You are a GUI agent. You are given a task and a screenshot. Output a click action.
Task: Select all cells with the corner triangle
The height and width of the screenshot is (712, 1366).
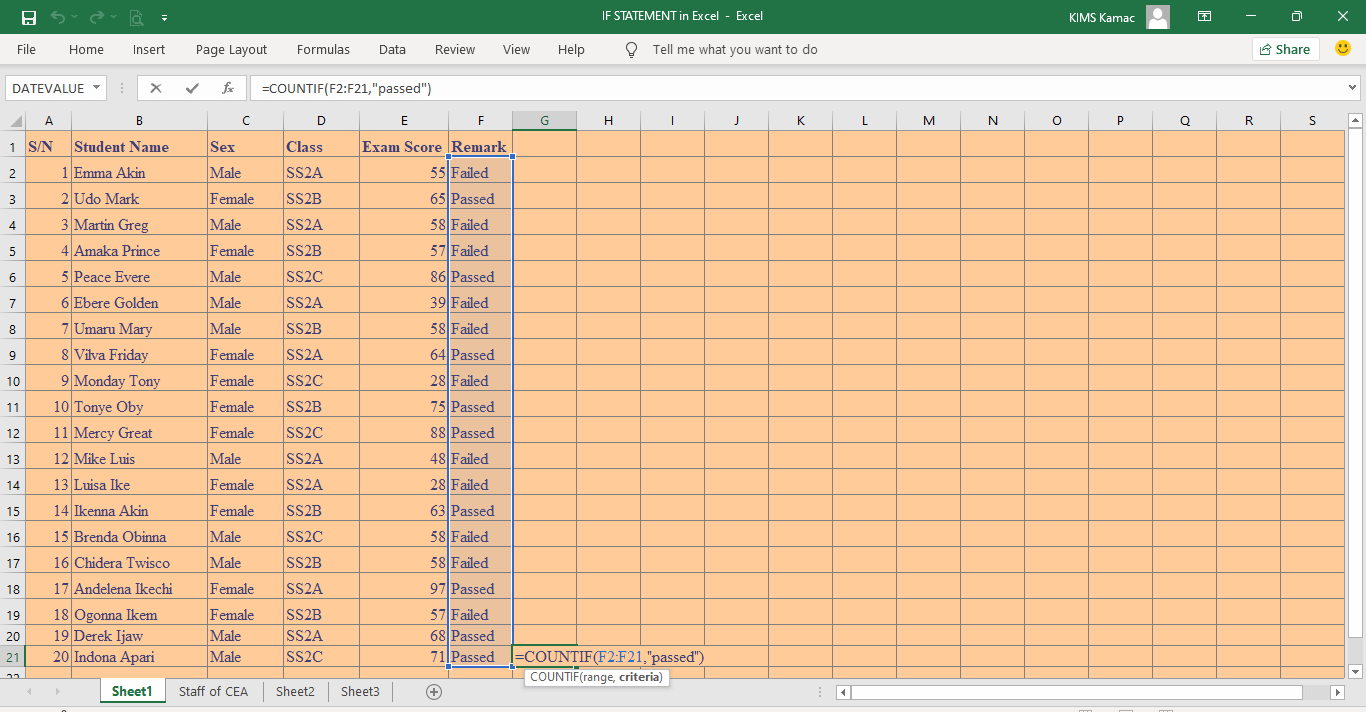[x=15, y=120]
